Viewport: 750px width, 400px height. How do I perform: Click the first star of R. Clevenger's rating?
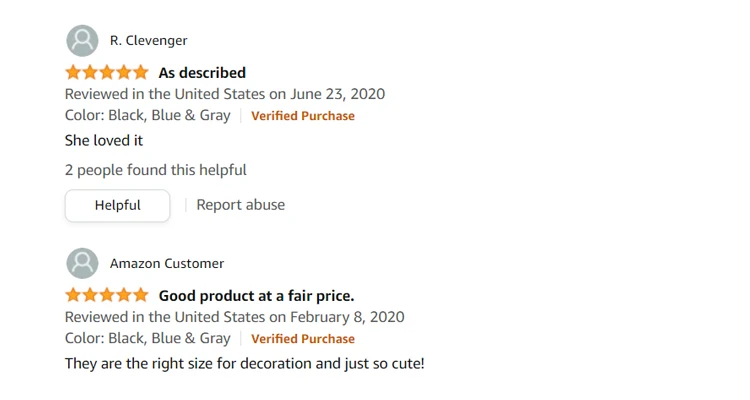tap(74, 73)
